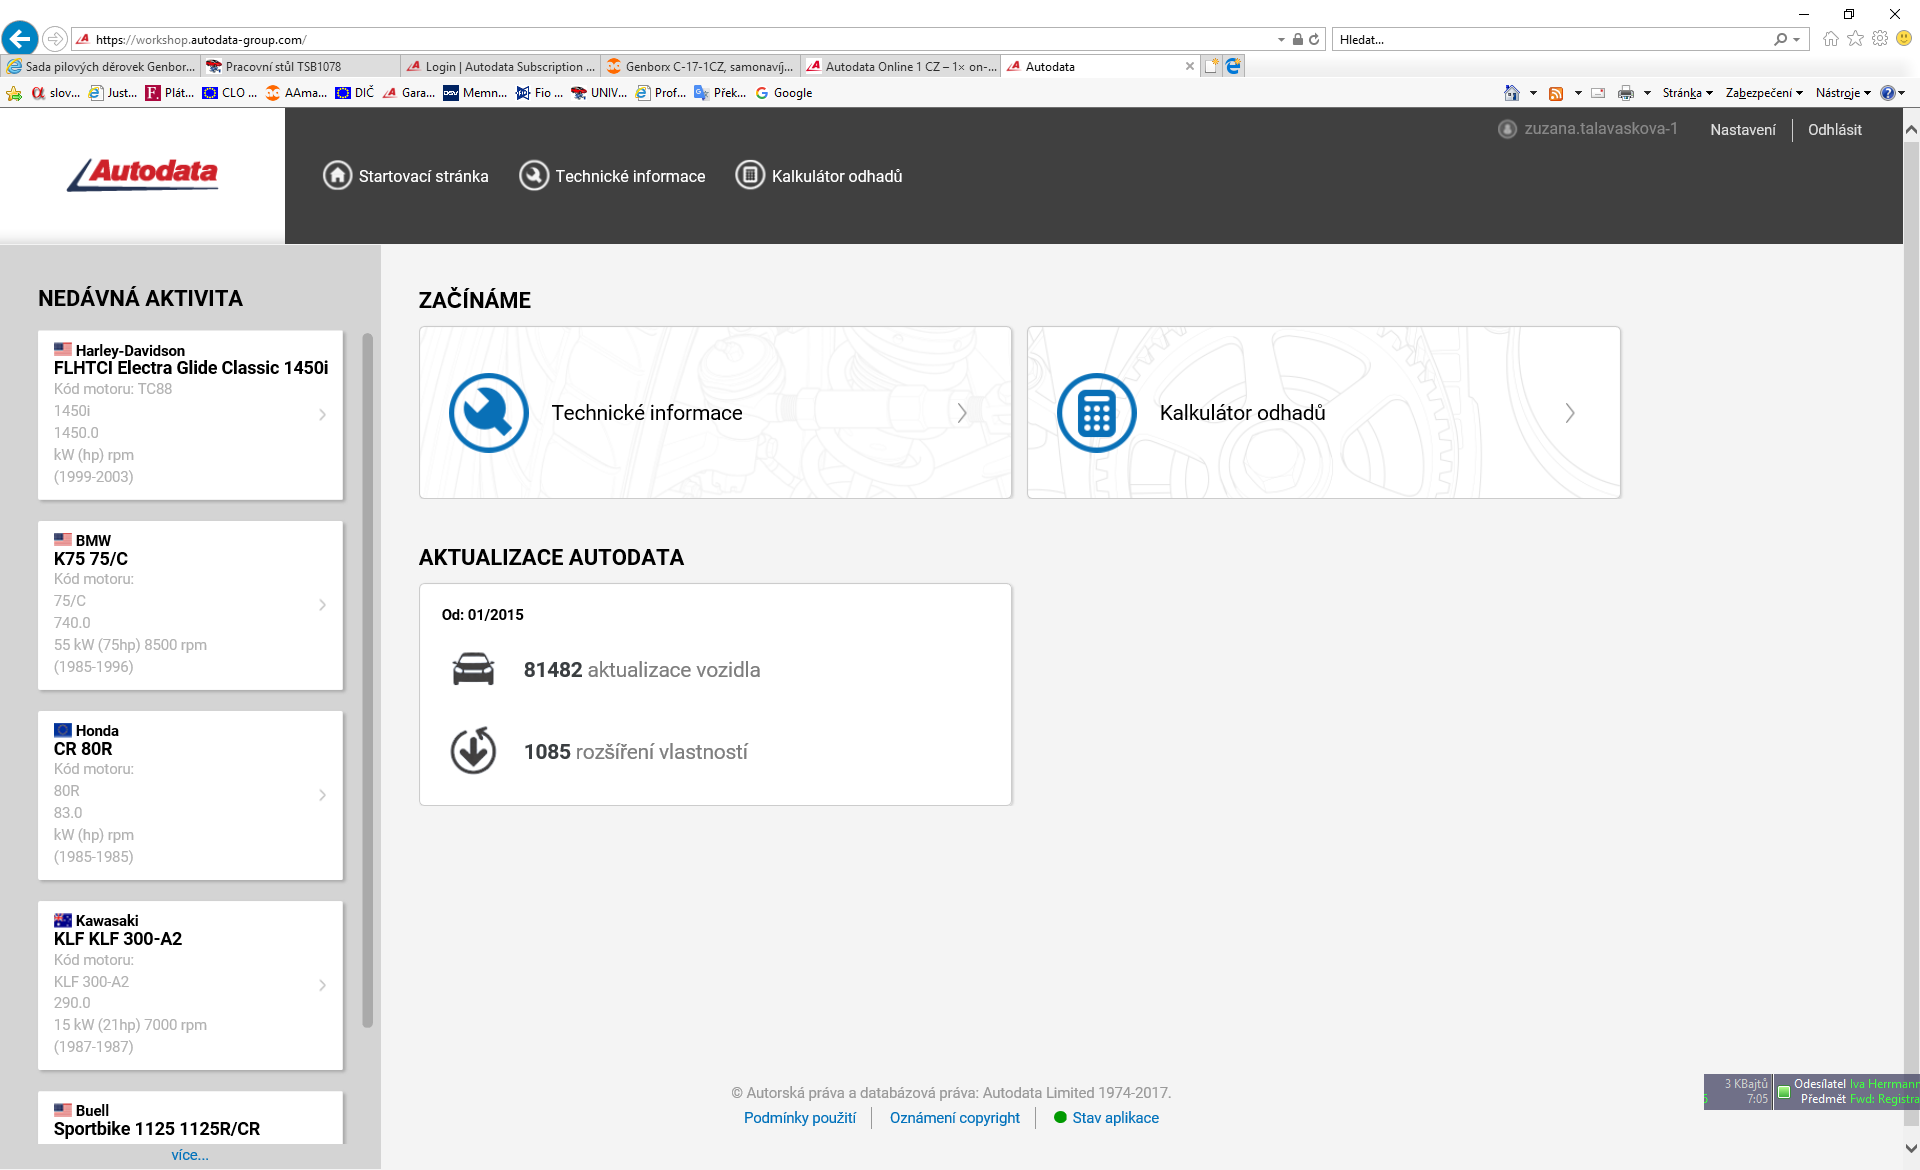Open the Podmínky použití link
Viewport: 1920px width, 1170px height.
click(799, 1118)
